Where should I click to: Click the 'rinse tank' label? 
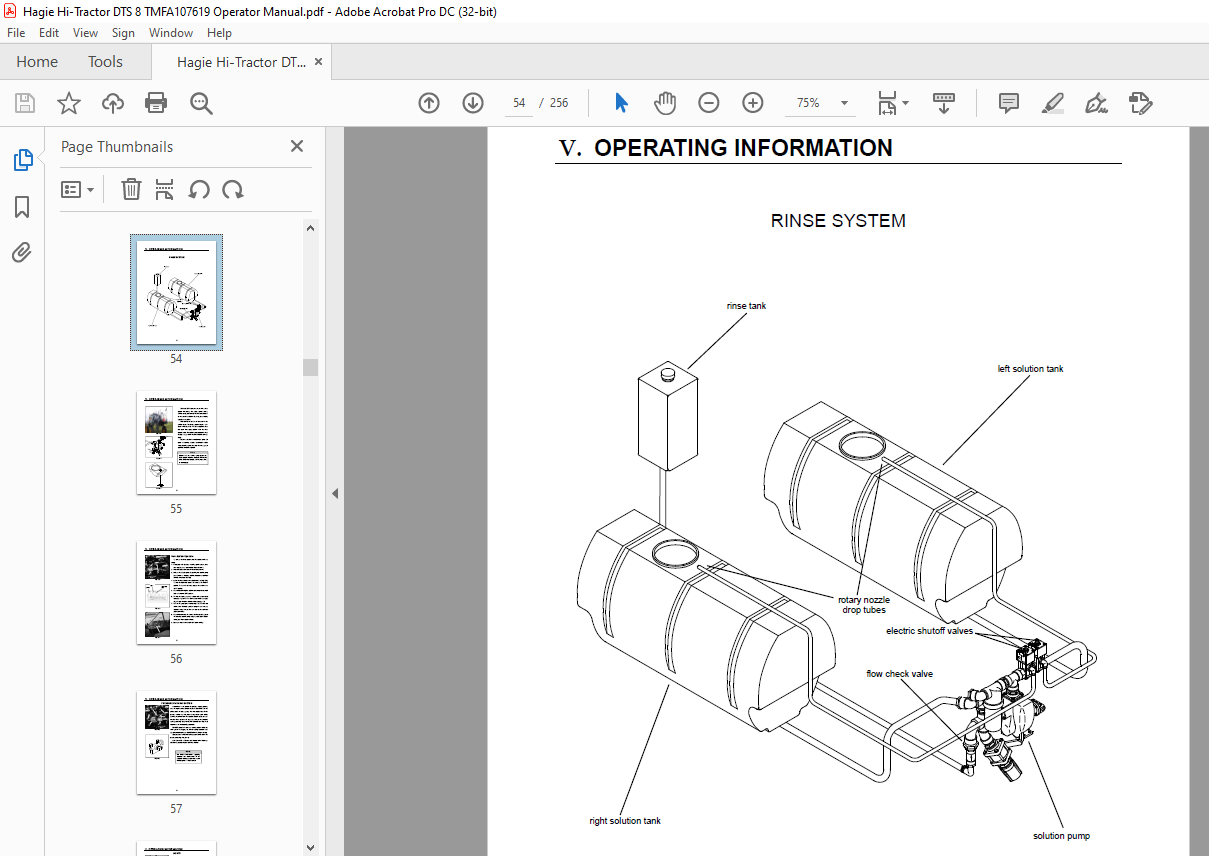pos(746,306)
